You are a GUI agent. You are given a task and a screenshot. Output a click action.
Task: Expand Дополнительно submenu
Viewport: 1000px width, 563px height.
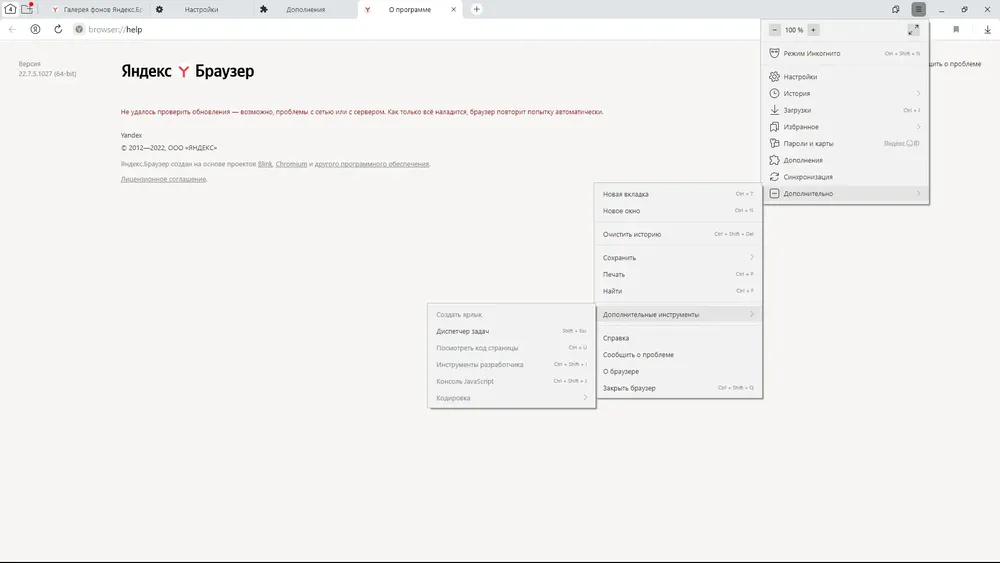(x=845, y=193)
